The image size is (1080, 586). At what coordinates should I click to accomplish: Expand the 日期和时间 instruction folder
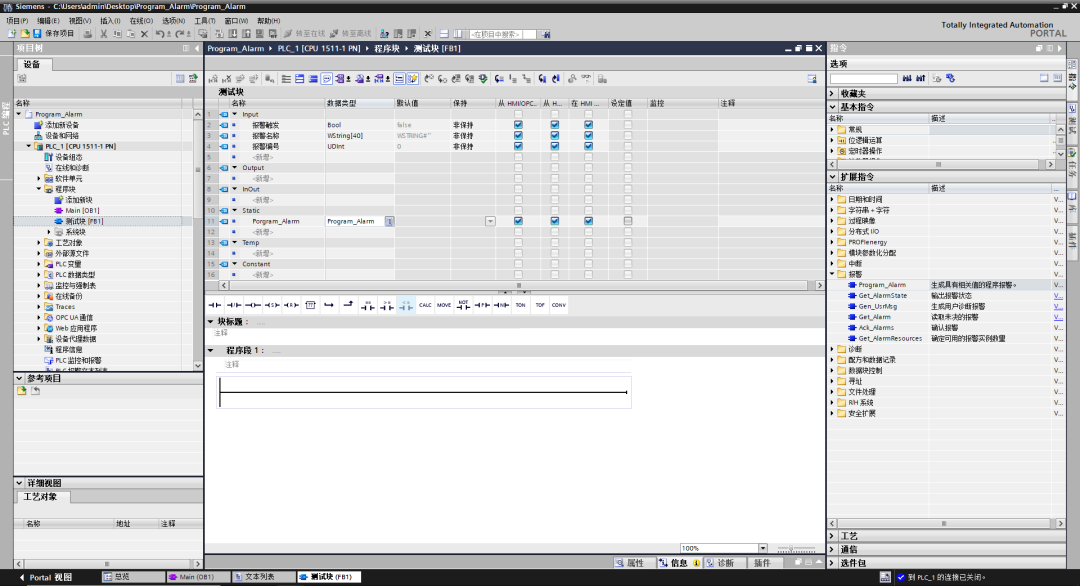coord(832,200)
